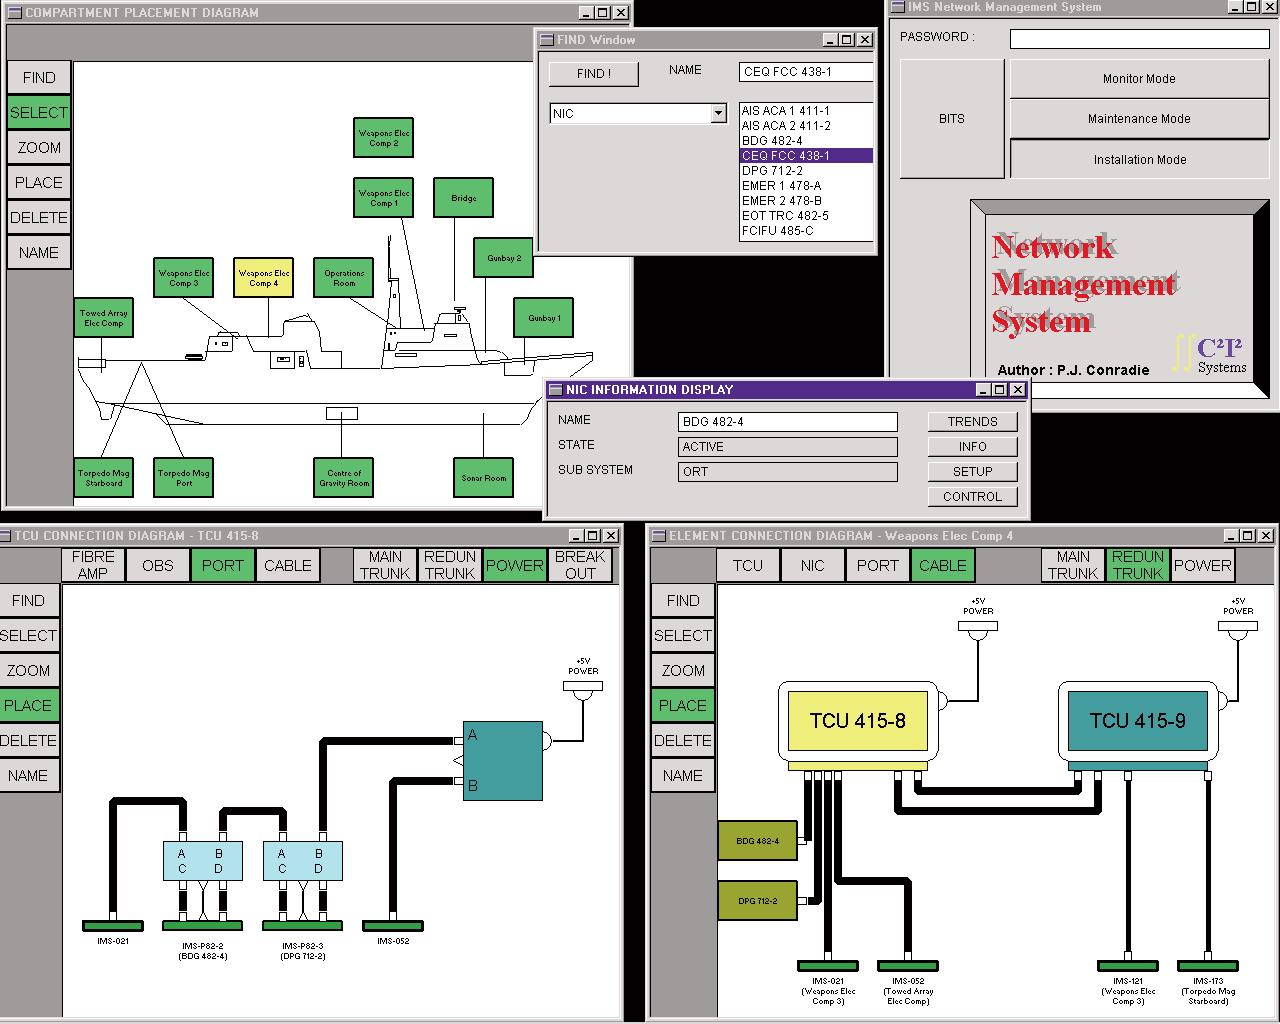
Task: Click CONTROL in NIC Information Display
Action: tap(973, 497)
